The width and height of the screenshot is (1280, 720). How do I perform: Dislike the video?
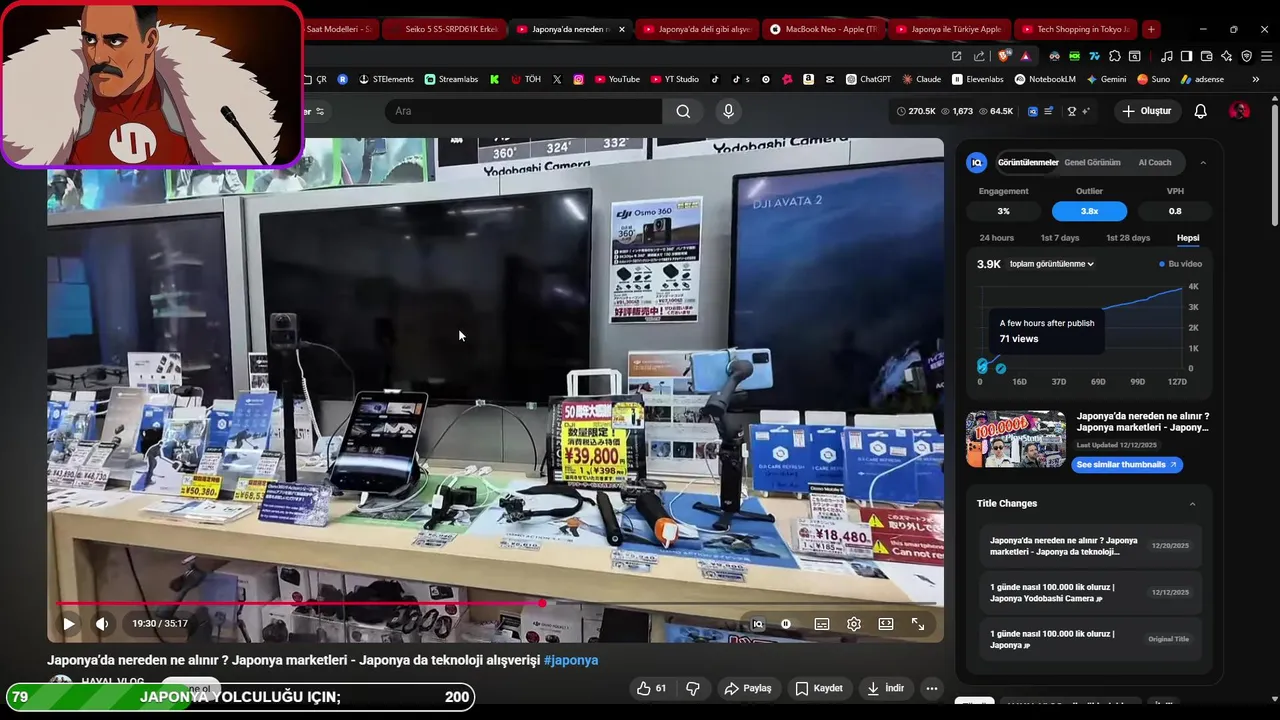692,688
